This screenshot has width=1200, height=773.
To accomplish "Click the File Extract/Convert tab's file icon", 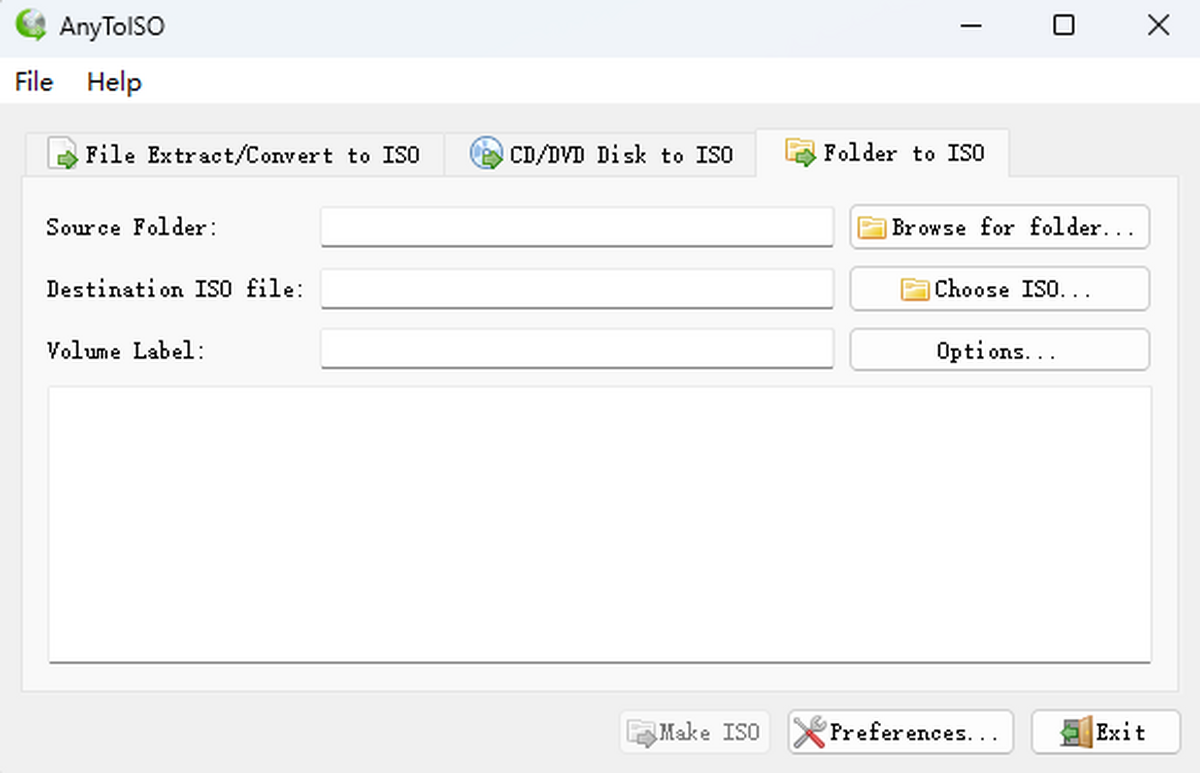I will point(64,155).
